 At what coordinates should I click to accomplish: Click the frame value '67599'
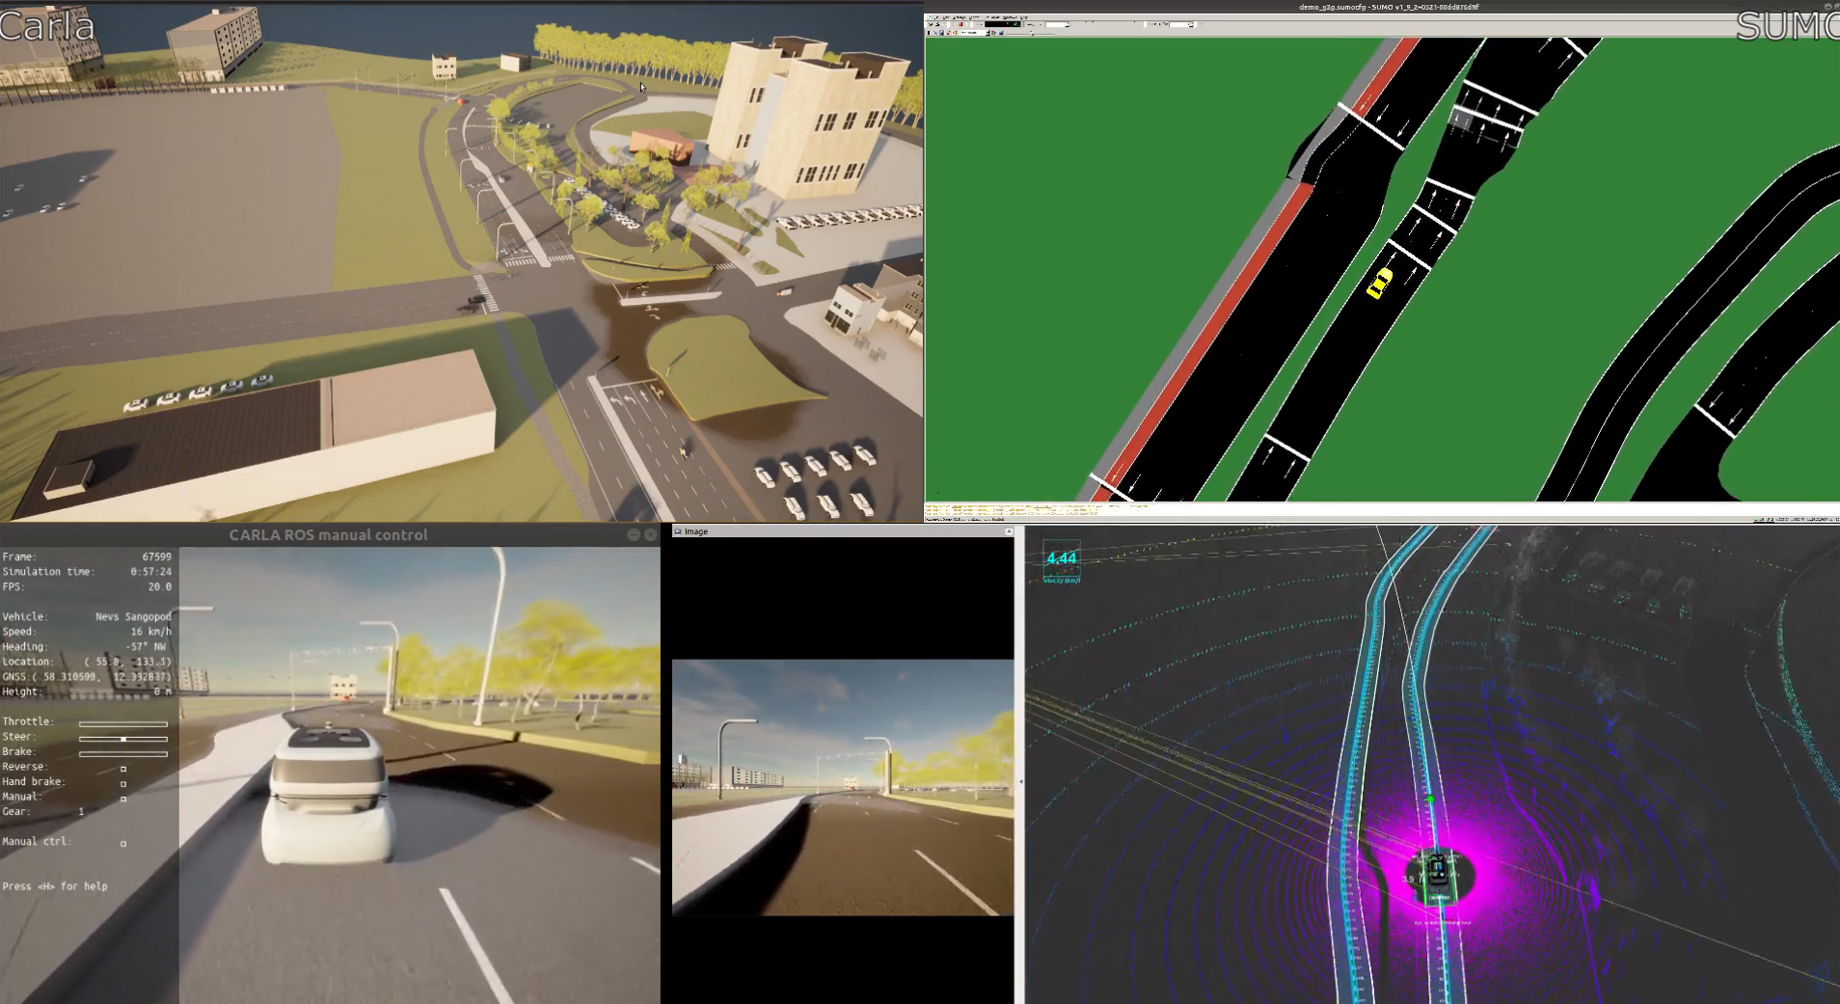coord(156,557)
